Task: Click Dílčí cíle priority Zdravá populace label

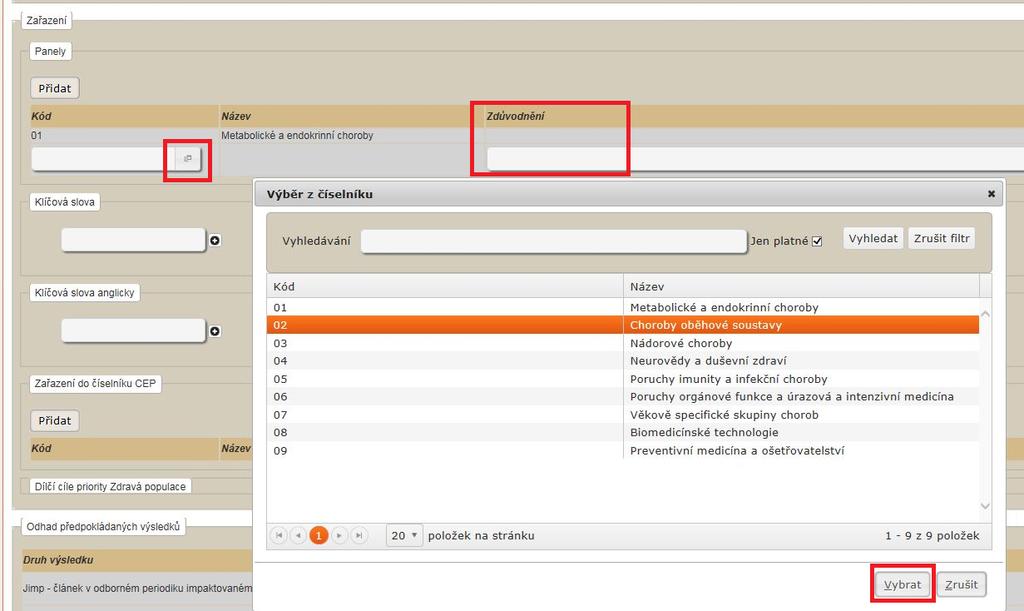Action: coord(110,486)
